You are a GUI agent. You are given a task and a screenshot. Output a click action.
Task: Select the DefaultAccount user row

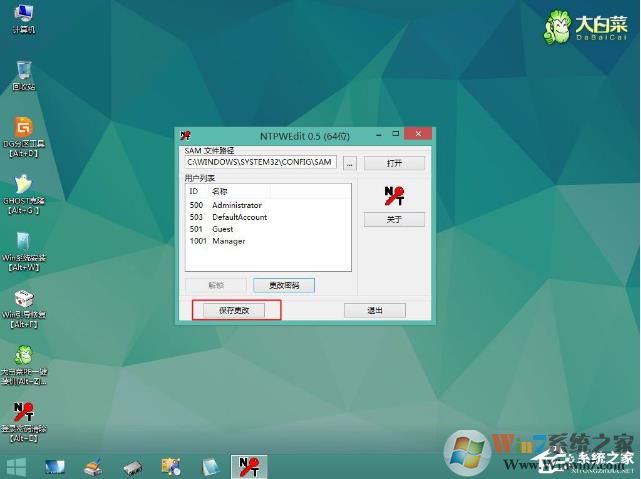coord(268,217)
